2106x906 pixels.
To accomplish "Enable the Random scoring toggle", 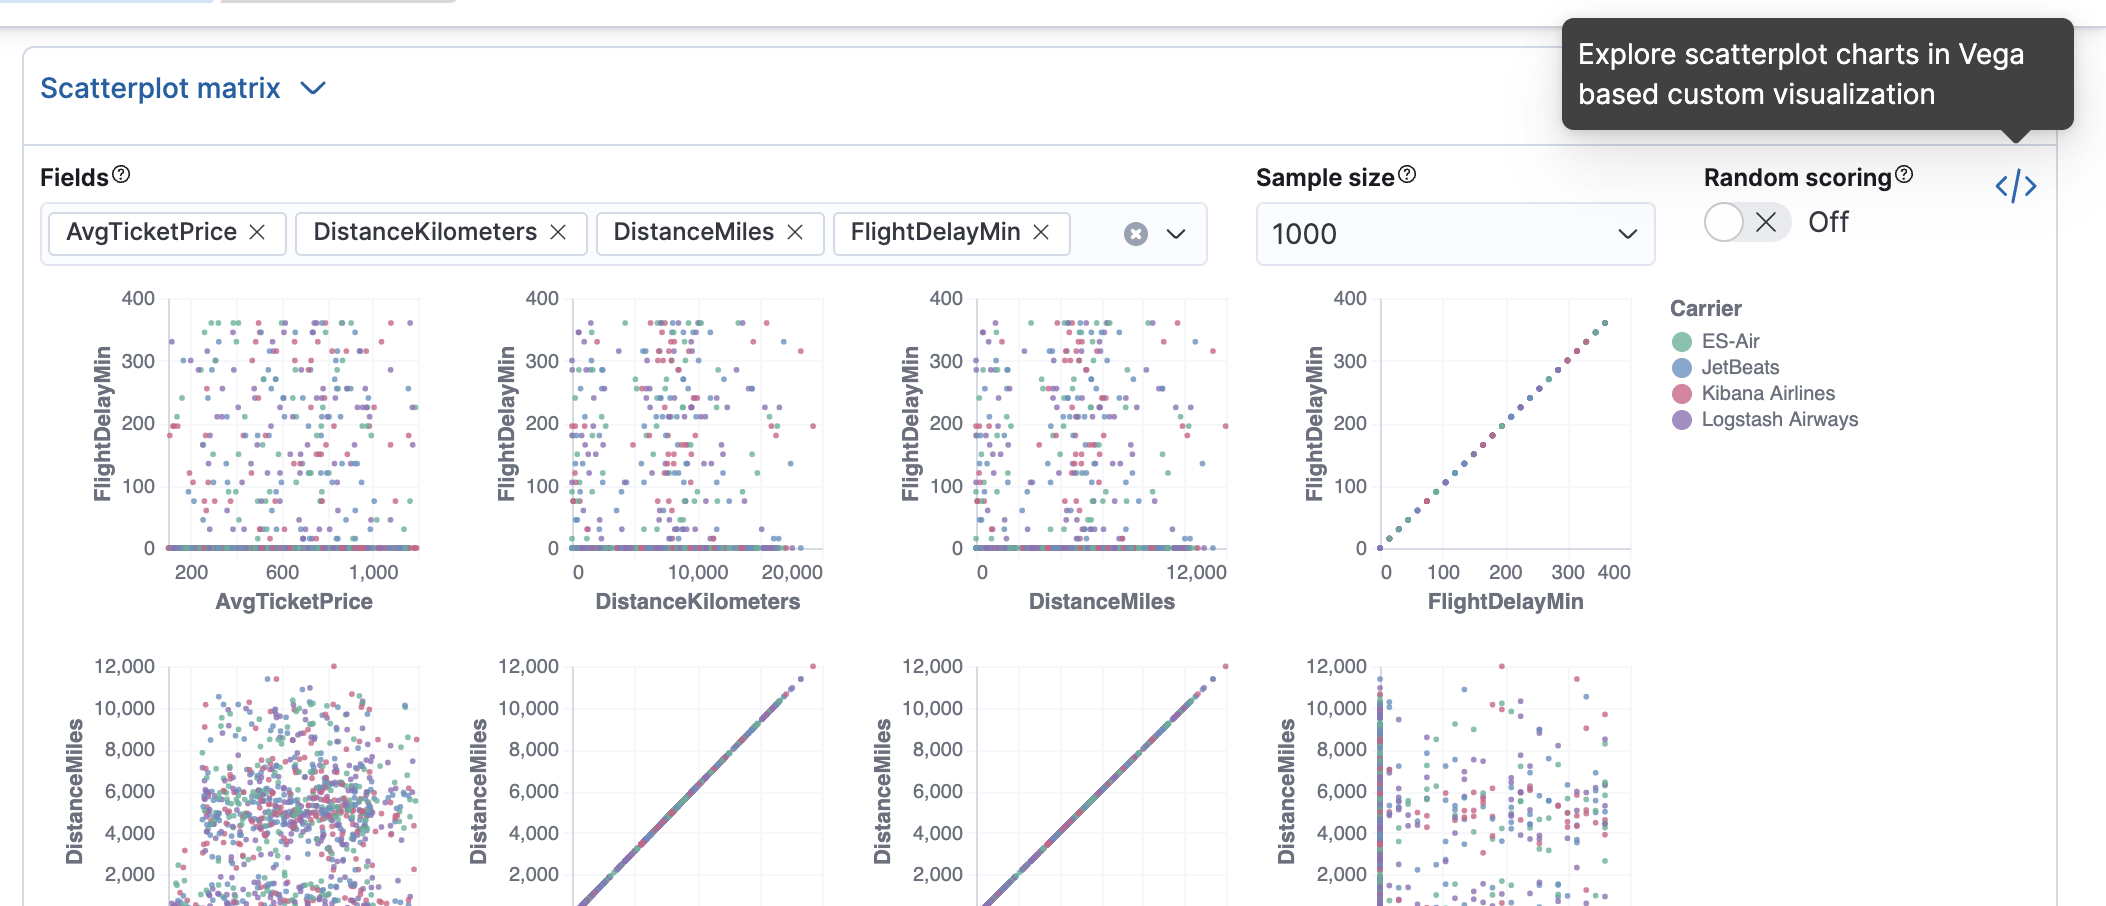I will [1722, 222].
